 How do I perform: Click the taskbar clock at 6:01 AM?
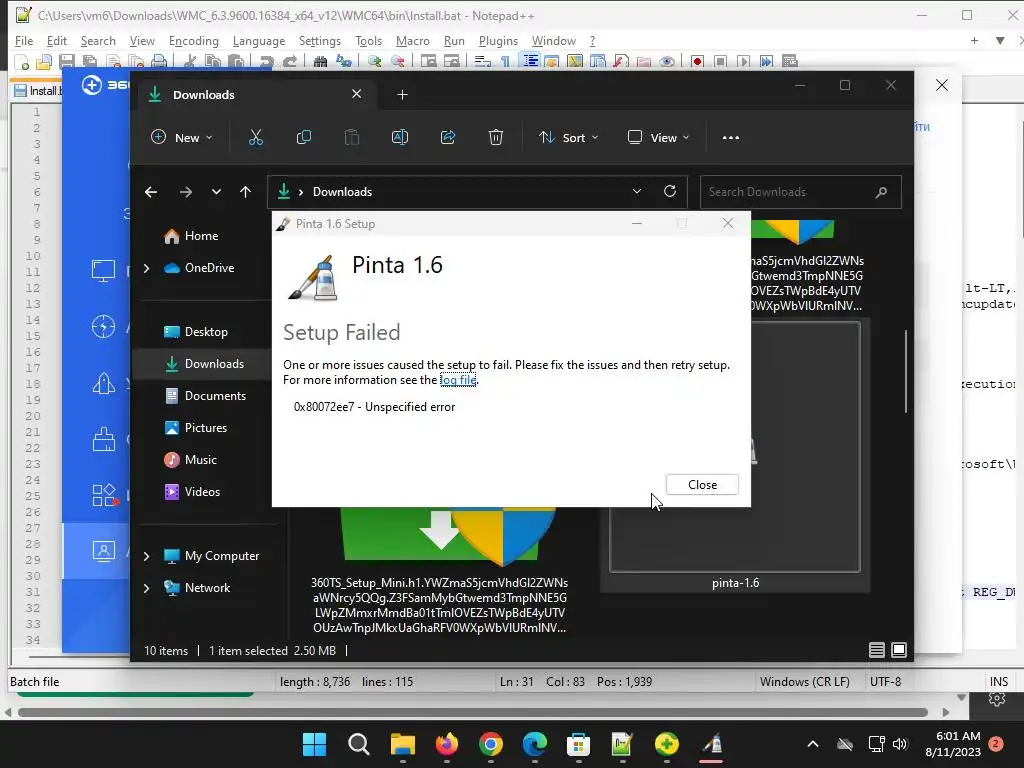[953, 744]
